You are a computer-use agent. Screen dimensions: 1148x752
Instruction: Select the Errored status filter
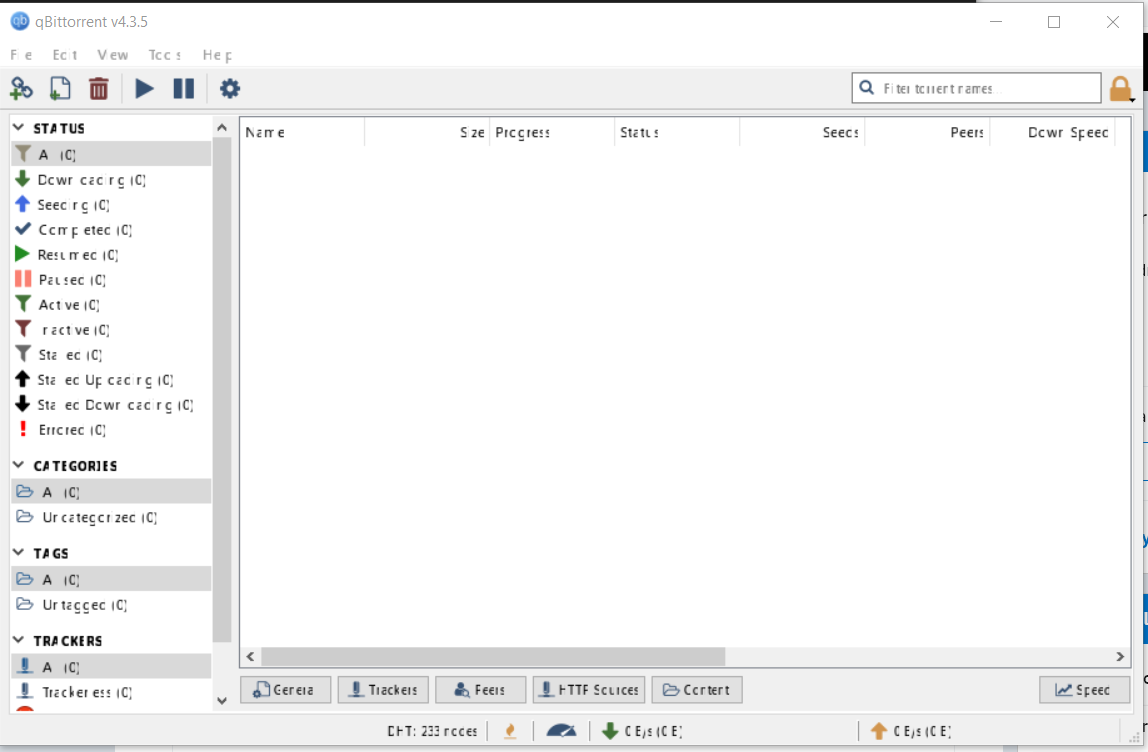tap(111, 429)
